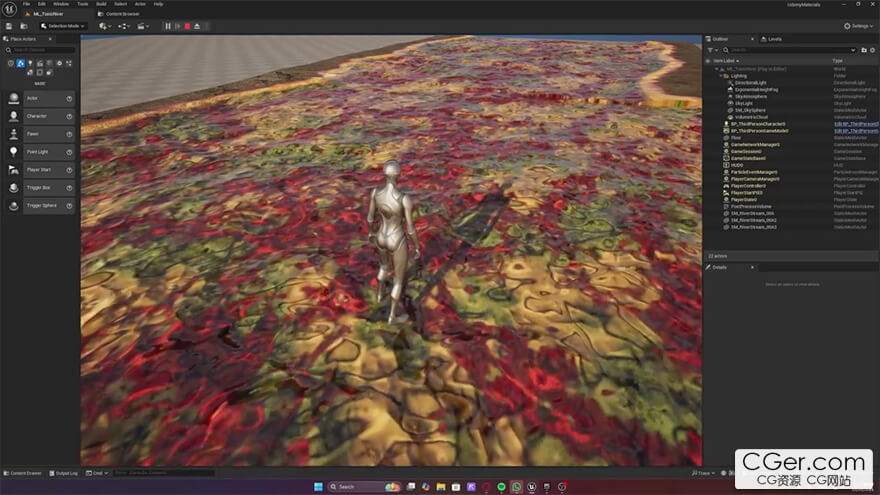
Task: Click the Eject from player button
Action: pos(197,26)
